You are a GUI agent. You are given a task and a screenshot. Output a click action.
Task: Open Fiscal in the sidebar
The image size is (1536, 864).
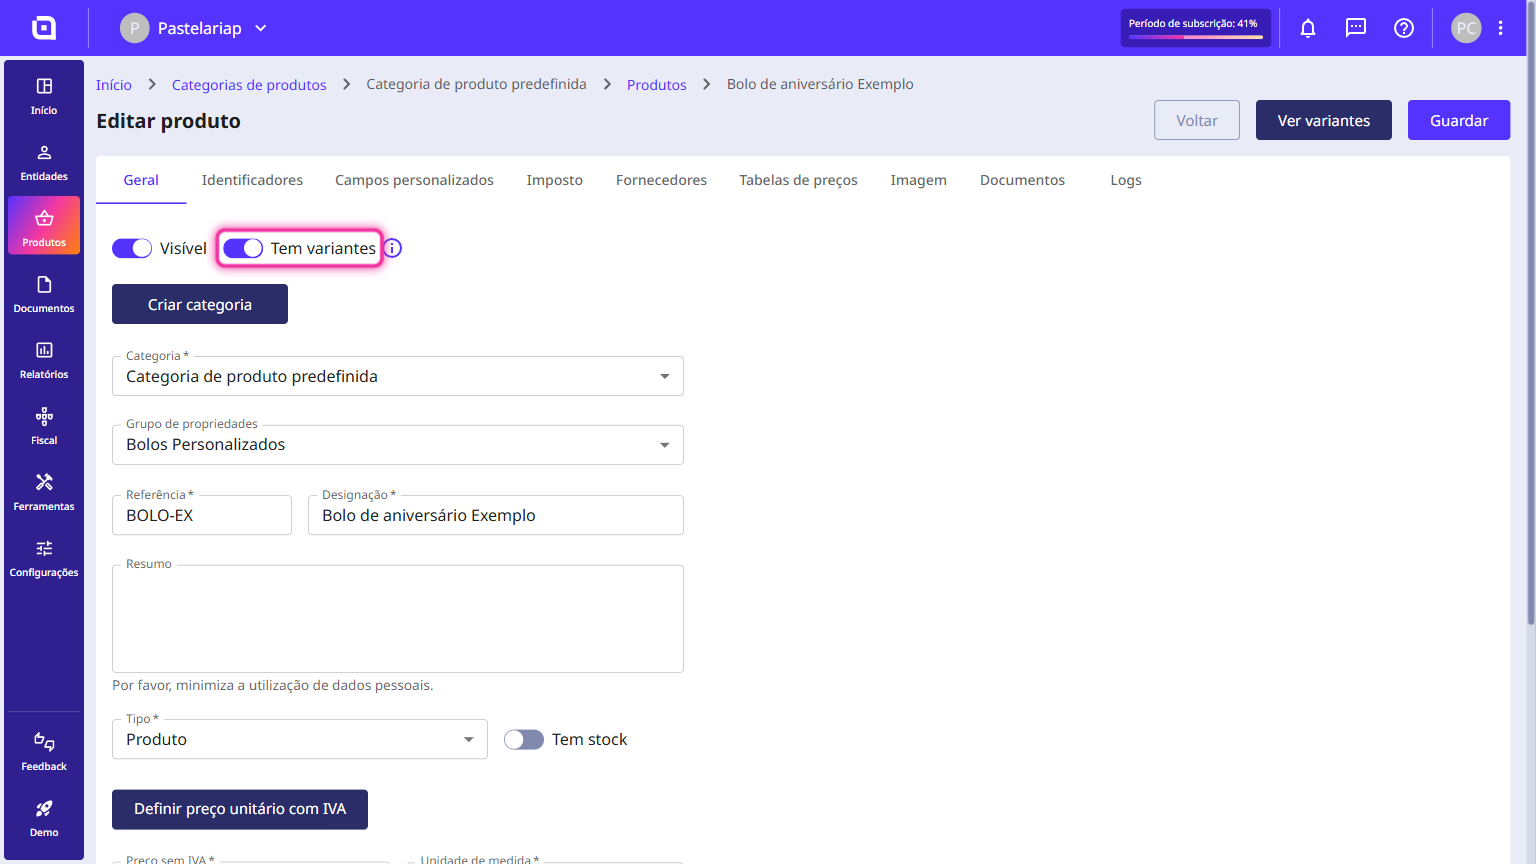pos(44,426)
